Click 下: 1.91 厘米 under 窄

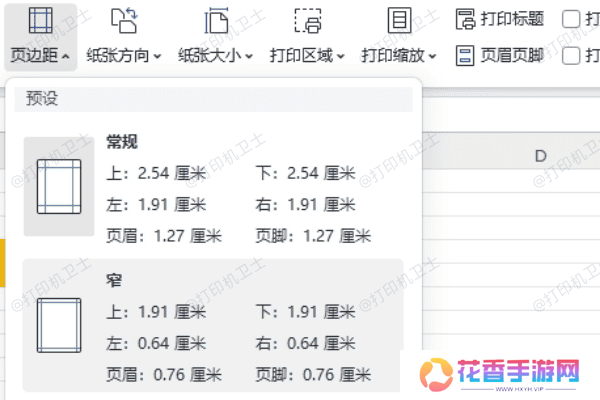click(x=306, y=312)
